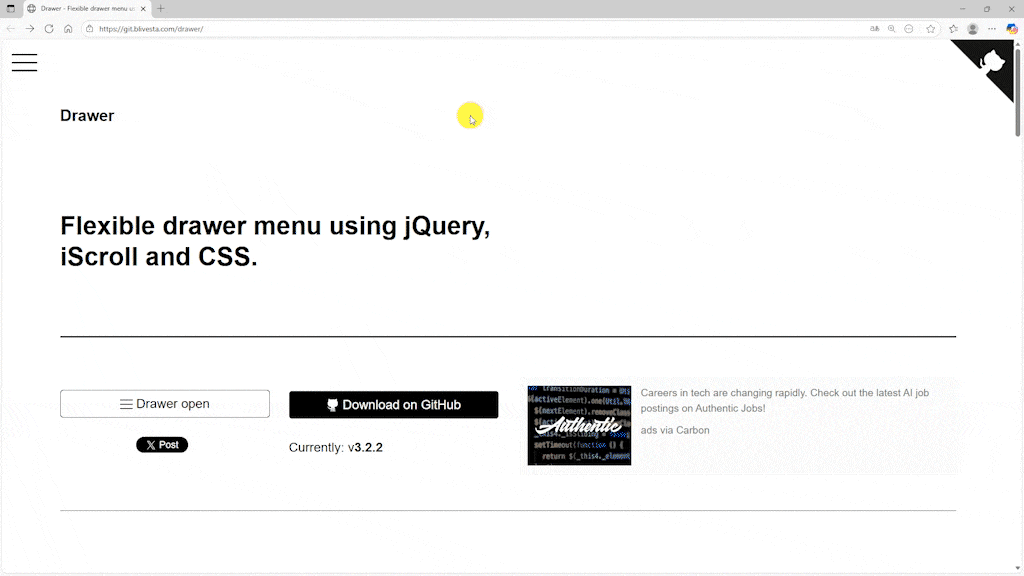Click the X Post share button

click(x=162, y=445)
